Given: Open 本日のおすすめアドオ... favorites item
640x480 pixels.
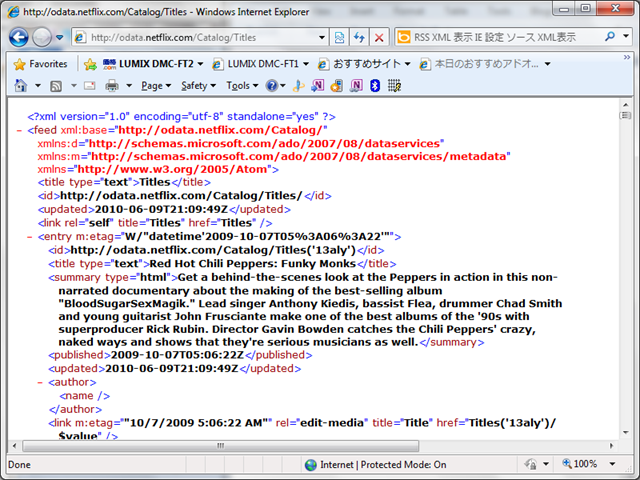Looking at the screenshot, I should tap(479, 64).
